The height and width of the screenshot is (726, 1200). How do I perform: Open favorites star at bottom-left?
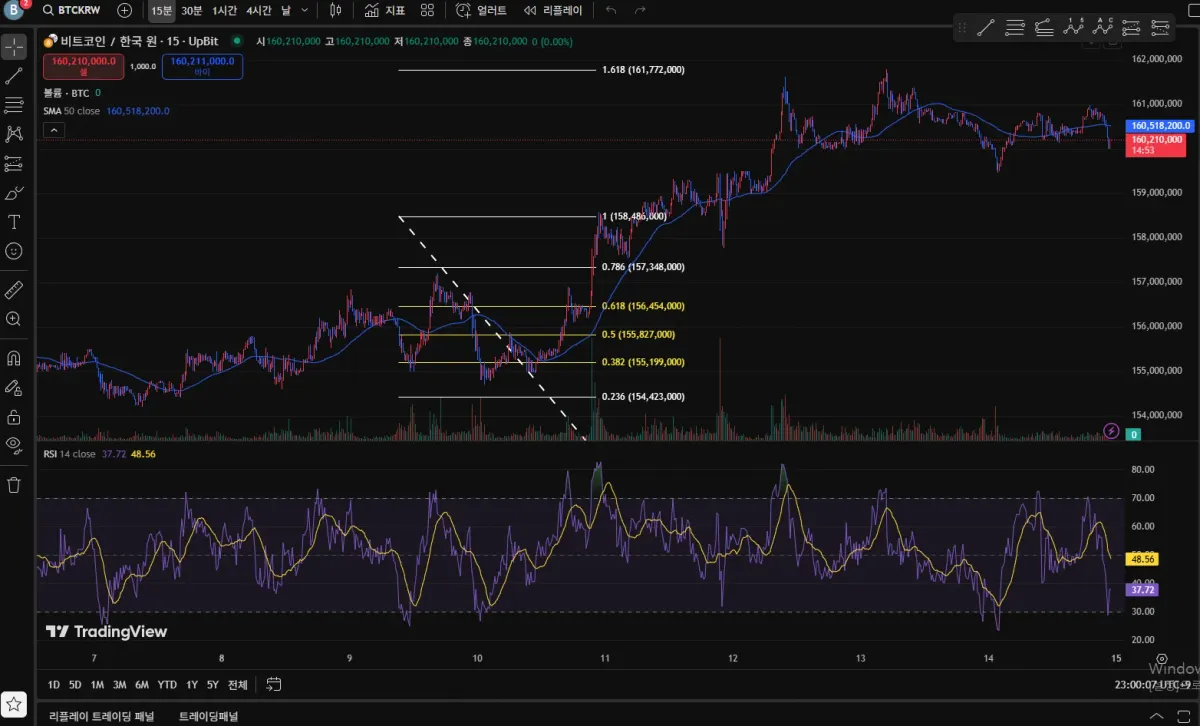(14, 703)
